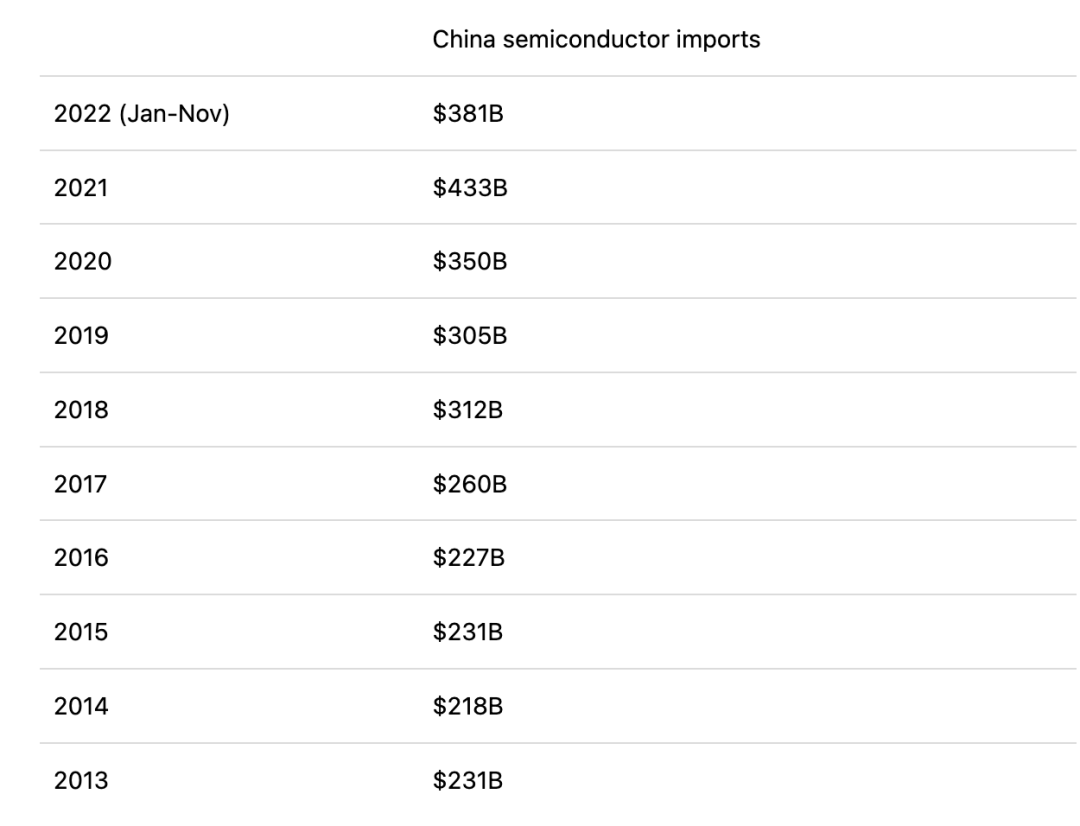The height and width of the screenshot is (826, 1080).
Task: Click the $350B import value
Action: 470,262
